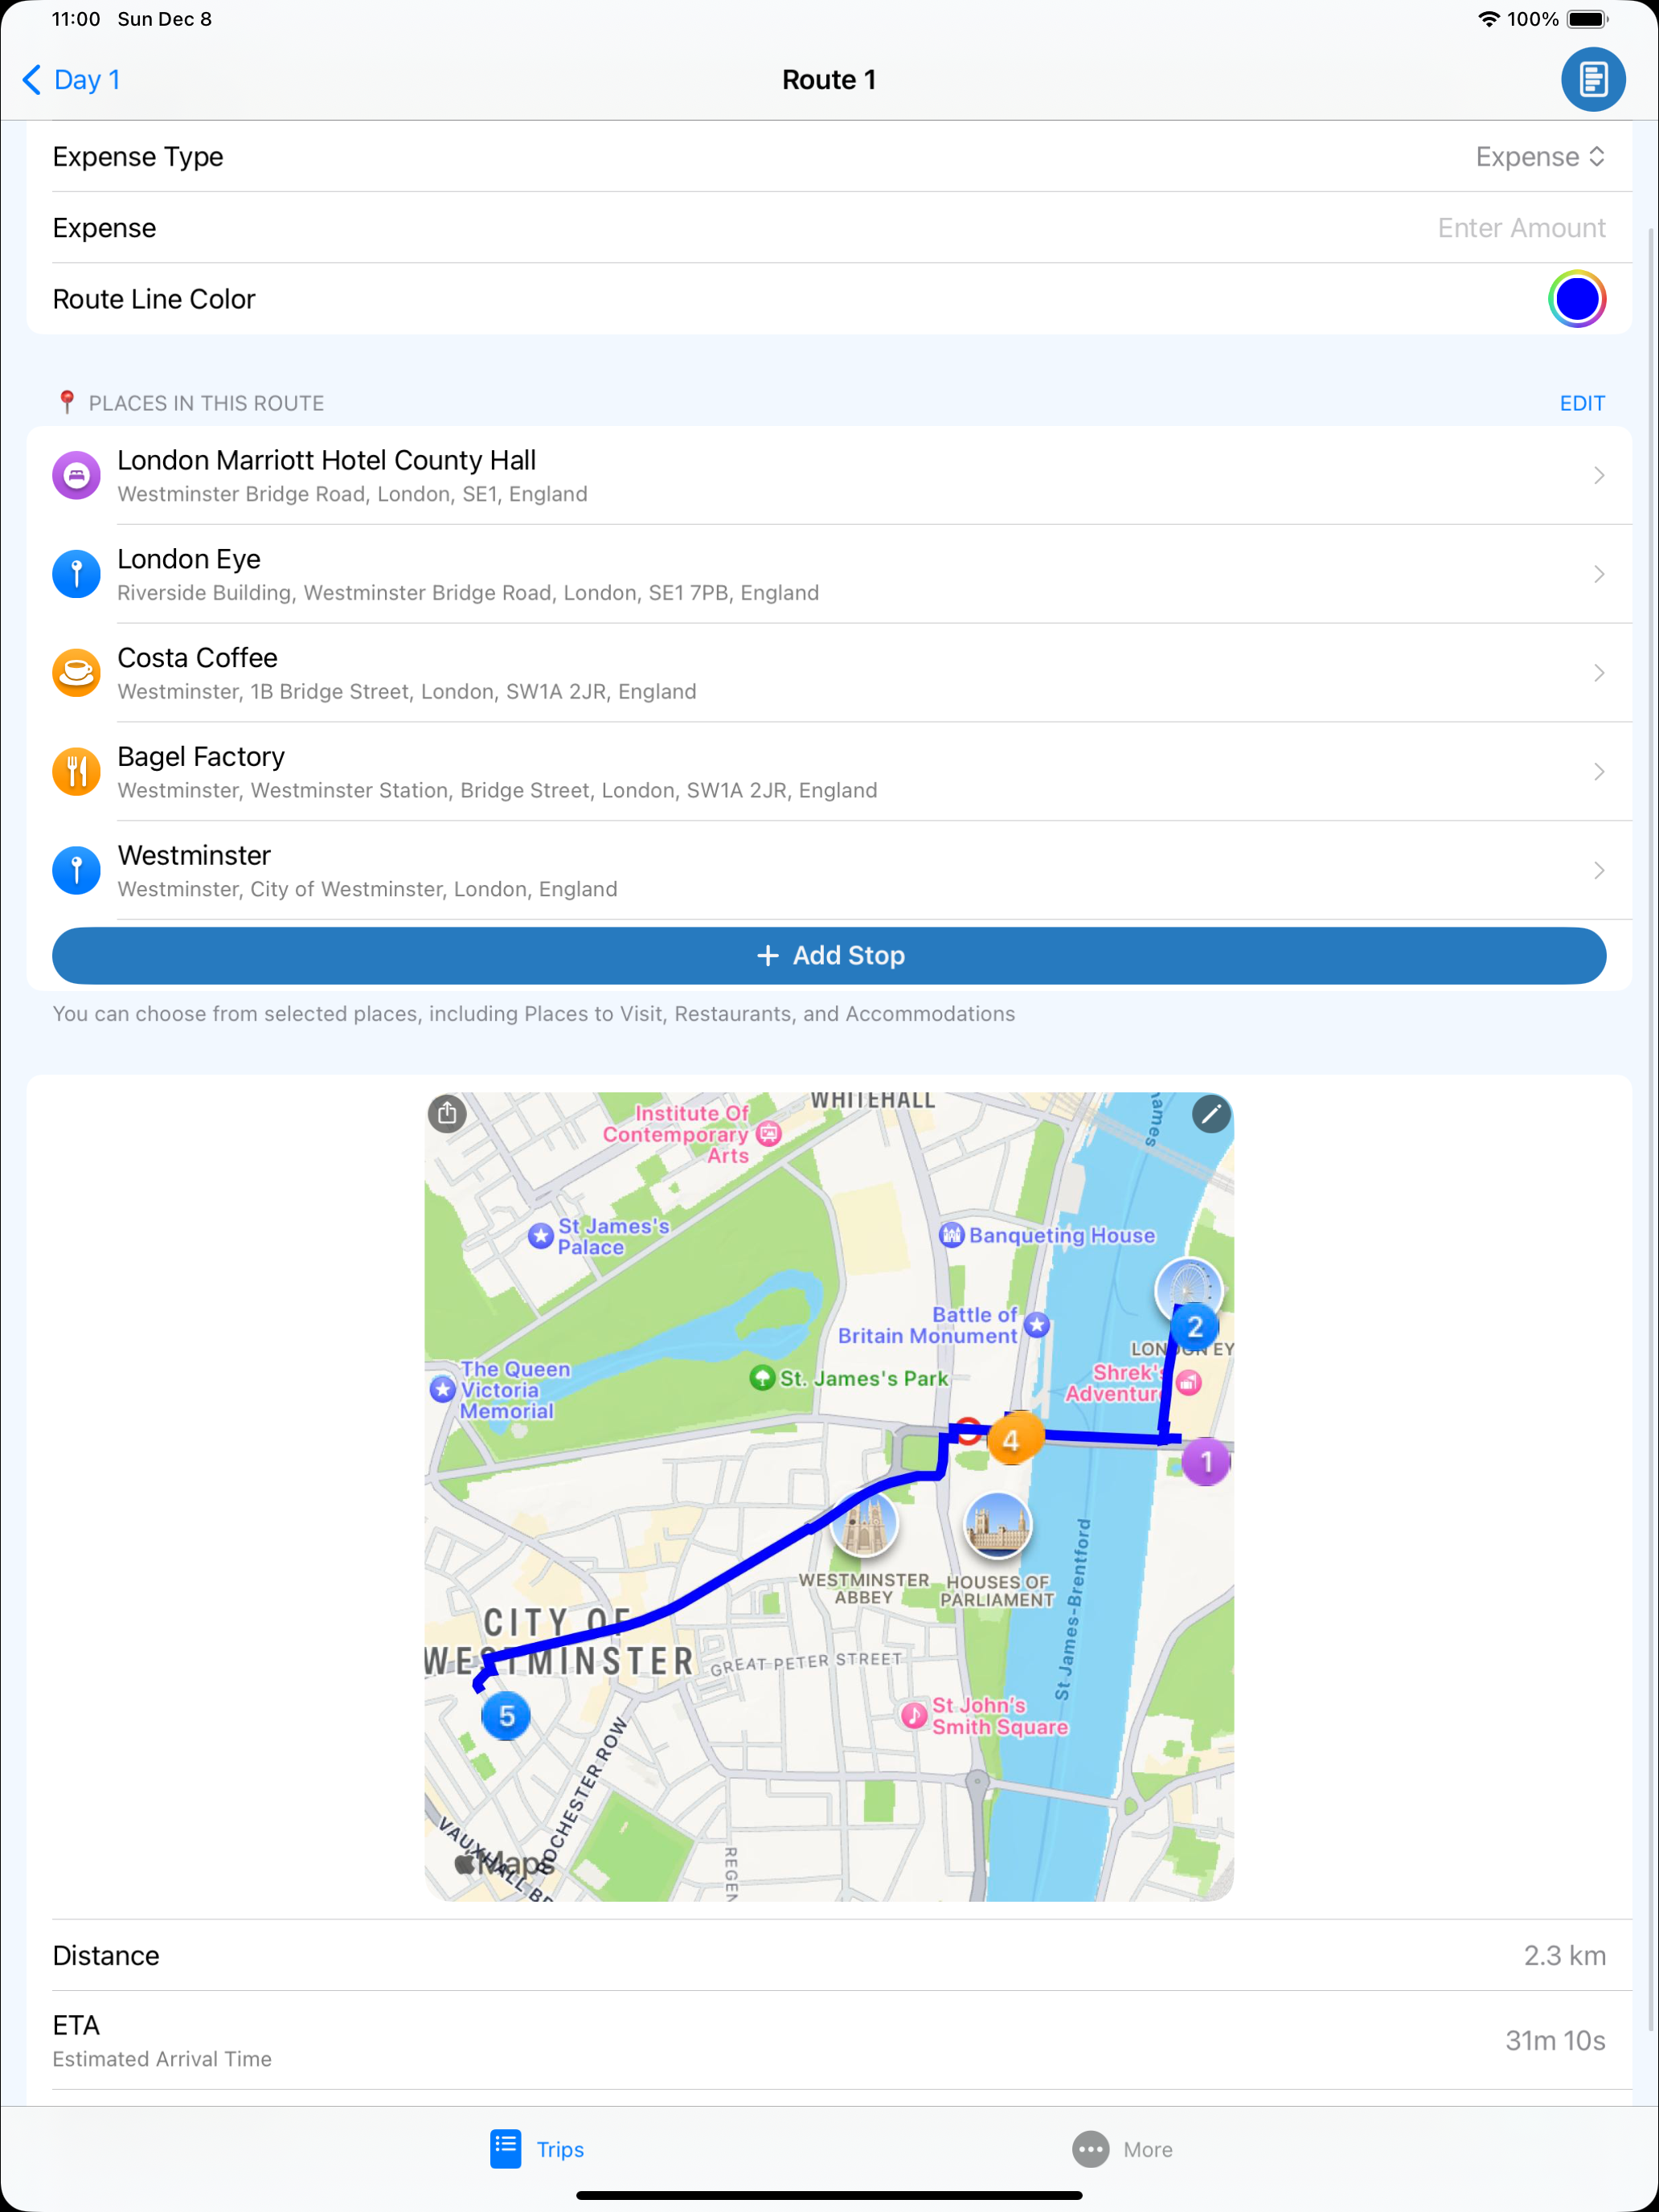The image size is (1659, 2212).
Task: Go back to Day 1
Action: point(71,79)
